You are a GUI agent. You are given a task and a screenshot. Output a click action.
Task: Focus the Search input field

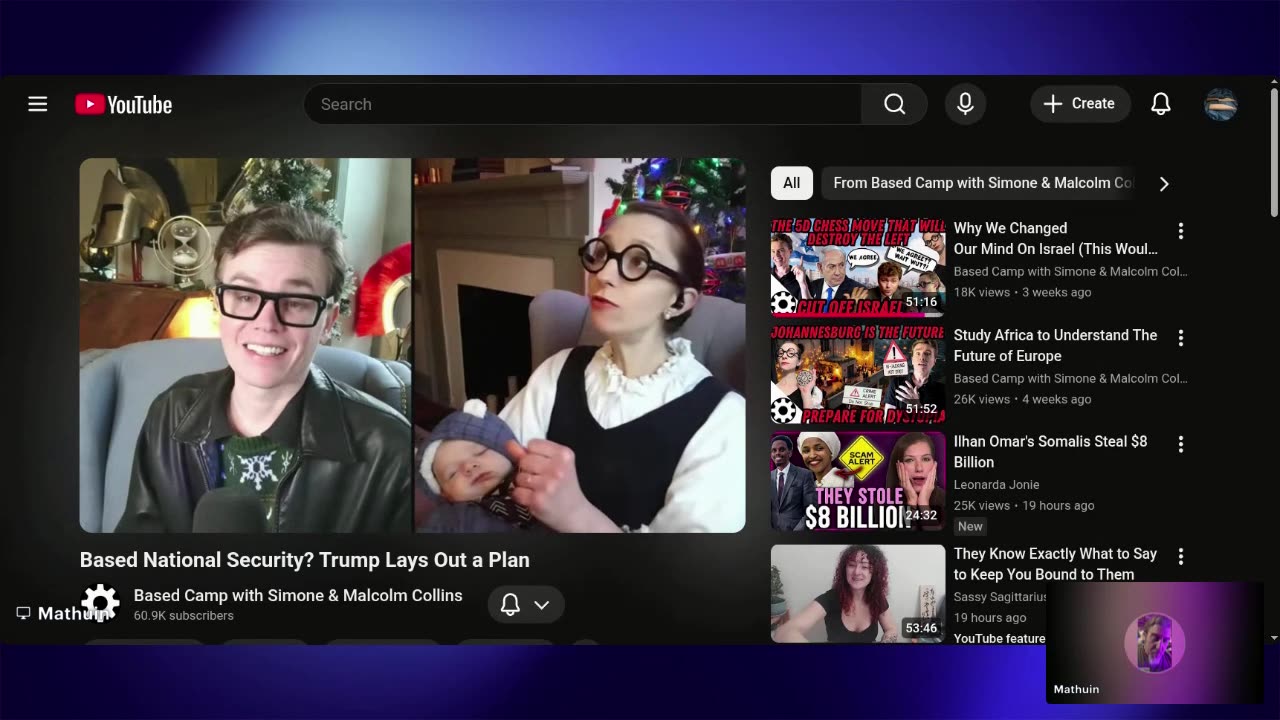click(583, 104)
